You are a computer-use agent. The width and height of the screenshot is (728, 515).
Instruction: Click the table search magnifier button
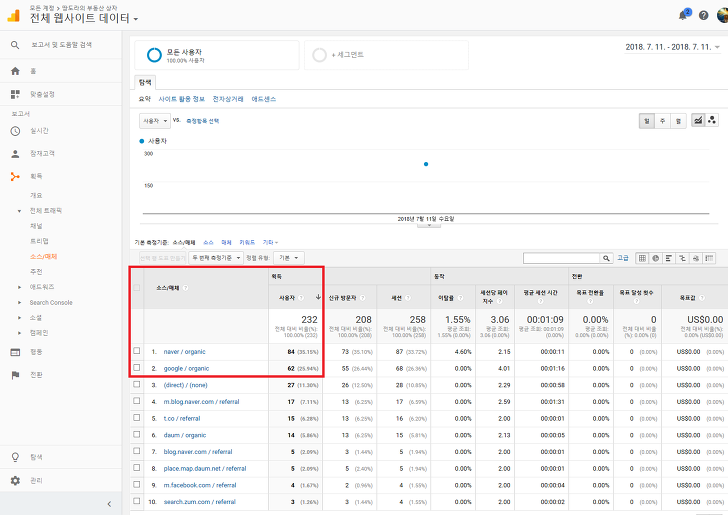pyautogui.click(x=606, y=258)
